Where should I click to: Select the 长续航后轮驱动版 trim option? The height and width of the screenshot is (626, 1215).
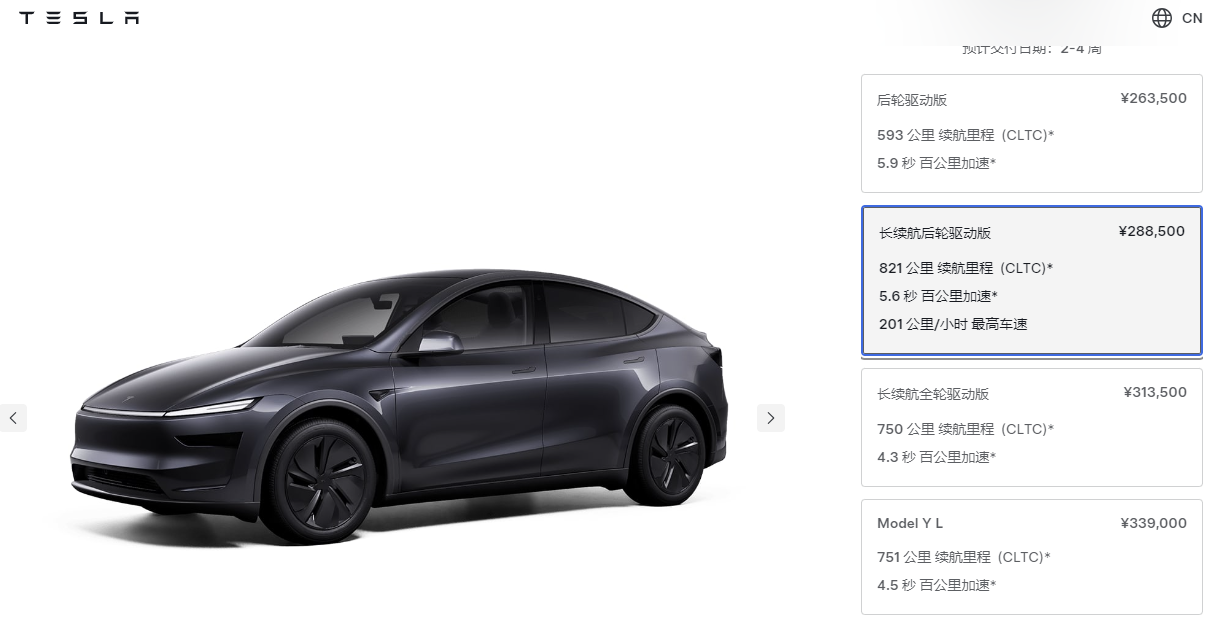tap(1032, 281)
